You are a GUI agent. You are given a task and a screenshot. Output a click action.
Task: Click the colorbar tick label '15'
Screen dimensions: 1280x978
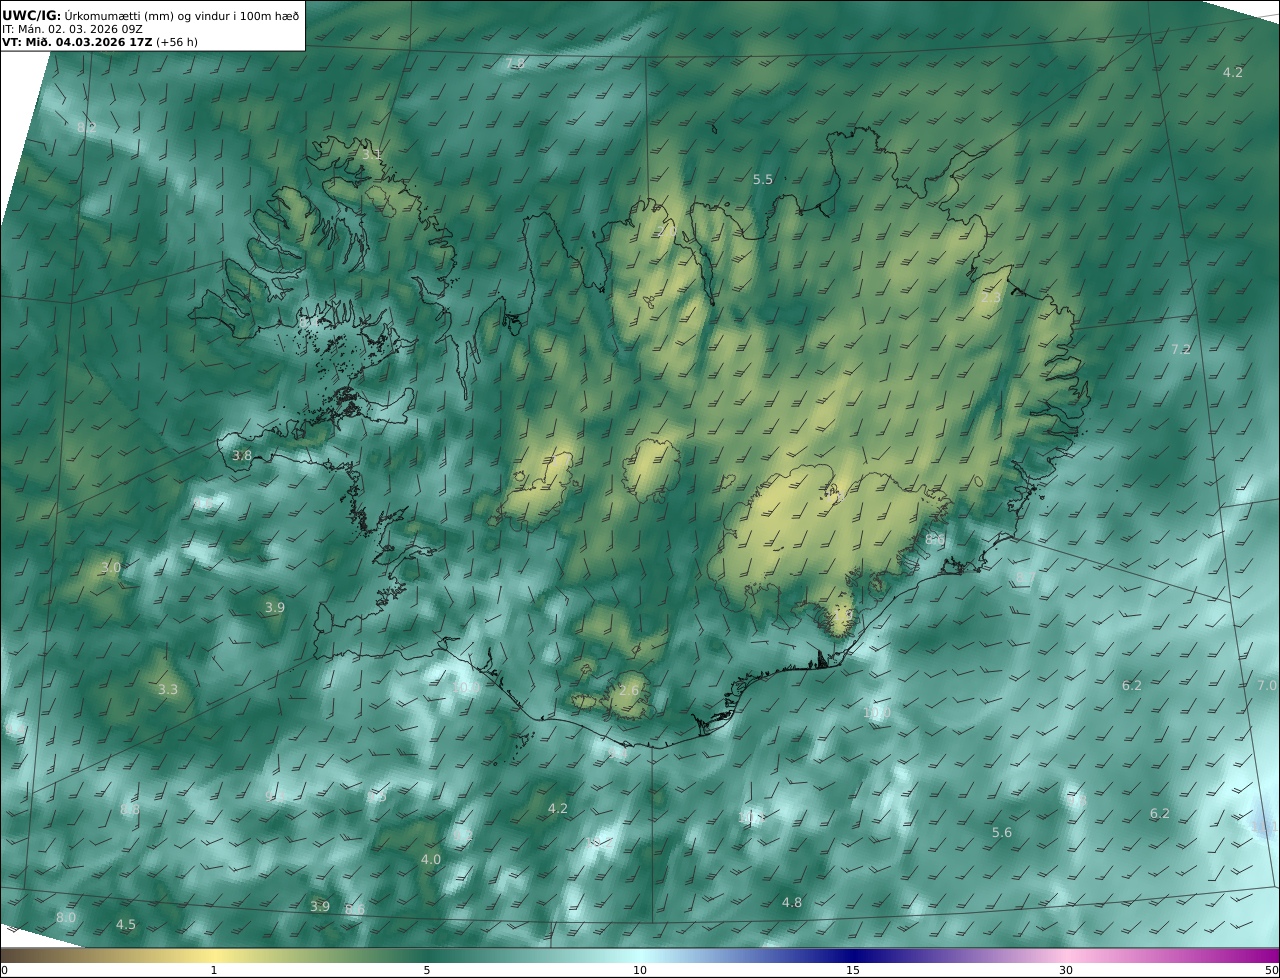coord(853,970)
